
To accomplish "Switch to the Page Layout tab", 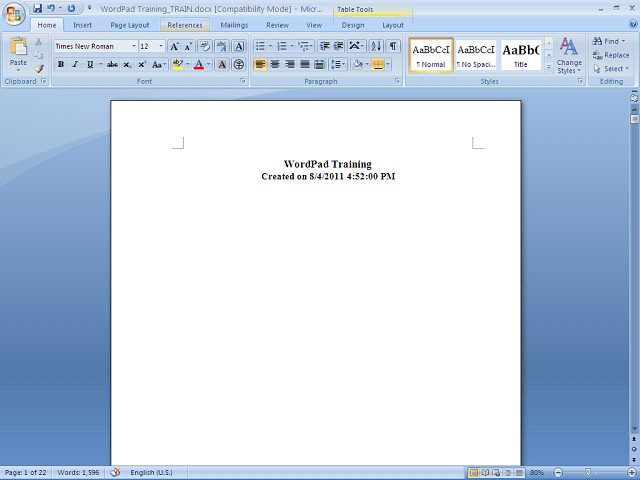I will (x=130, y=25).
